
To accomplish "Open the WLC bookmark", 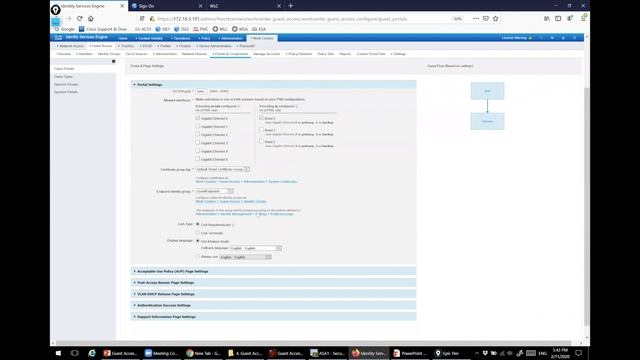I will coord(220,29).
